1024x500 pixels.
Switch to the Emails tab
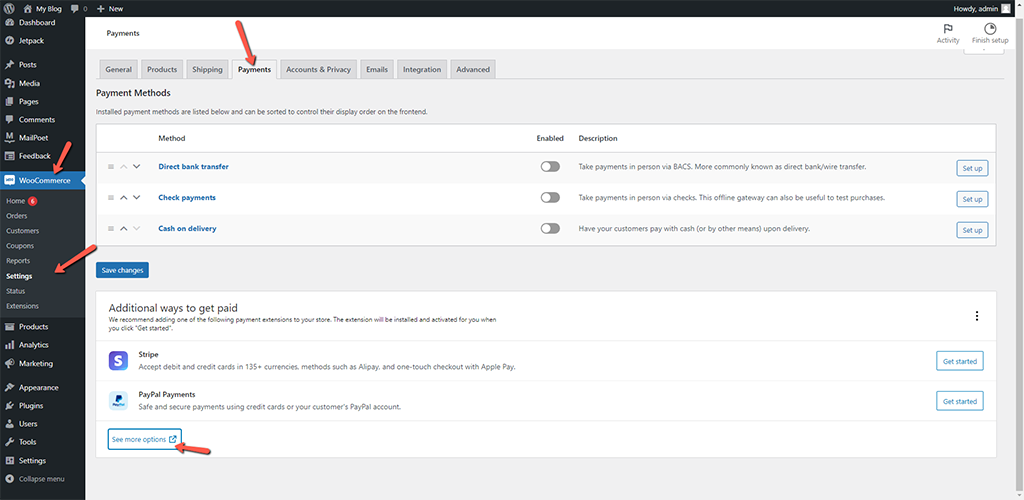point(377,69)
